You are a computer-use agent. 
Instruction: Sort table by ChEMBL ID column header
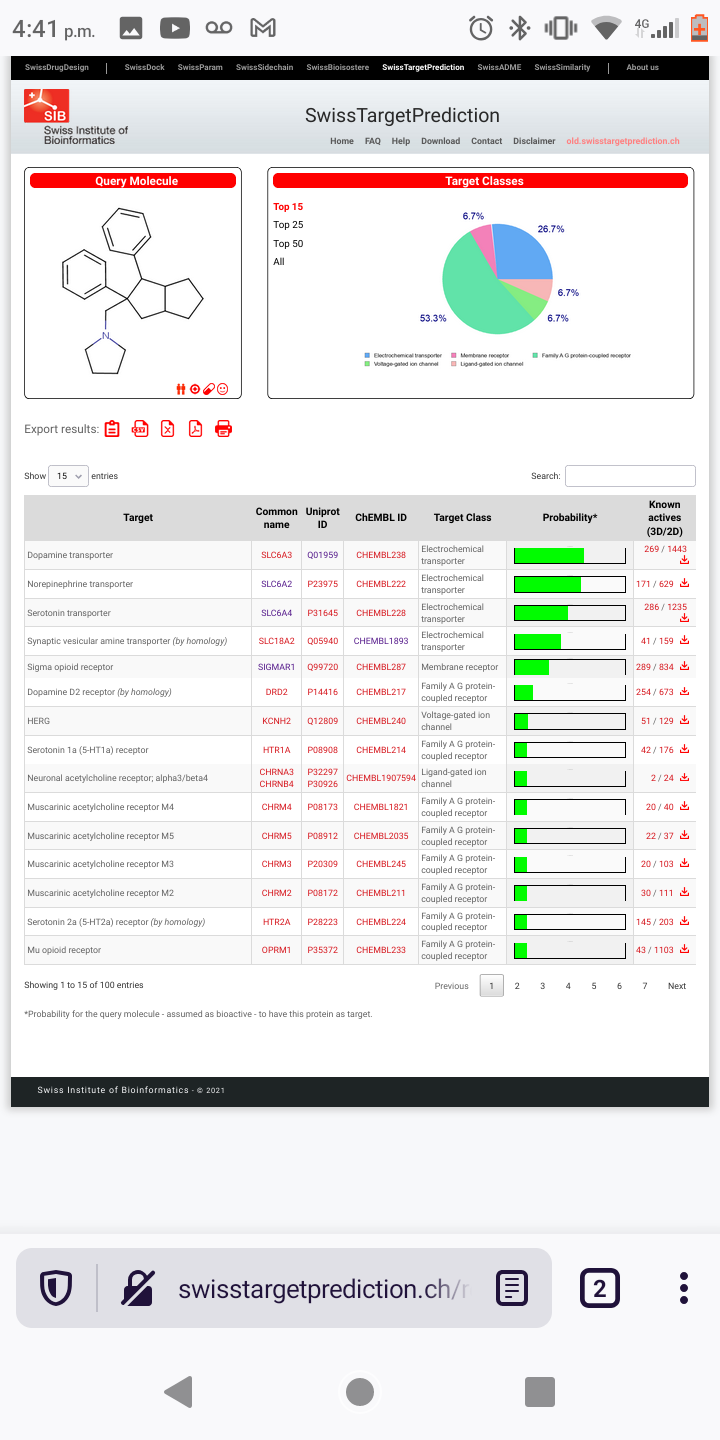pyautogui.click(x=381, y=518)
